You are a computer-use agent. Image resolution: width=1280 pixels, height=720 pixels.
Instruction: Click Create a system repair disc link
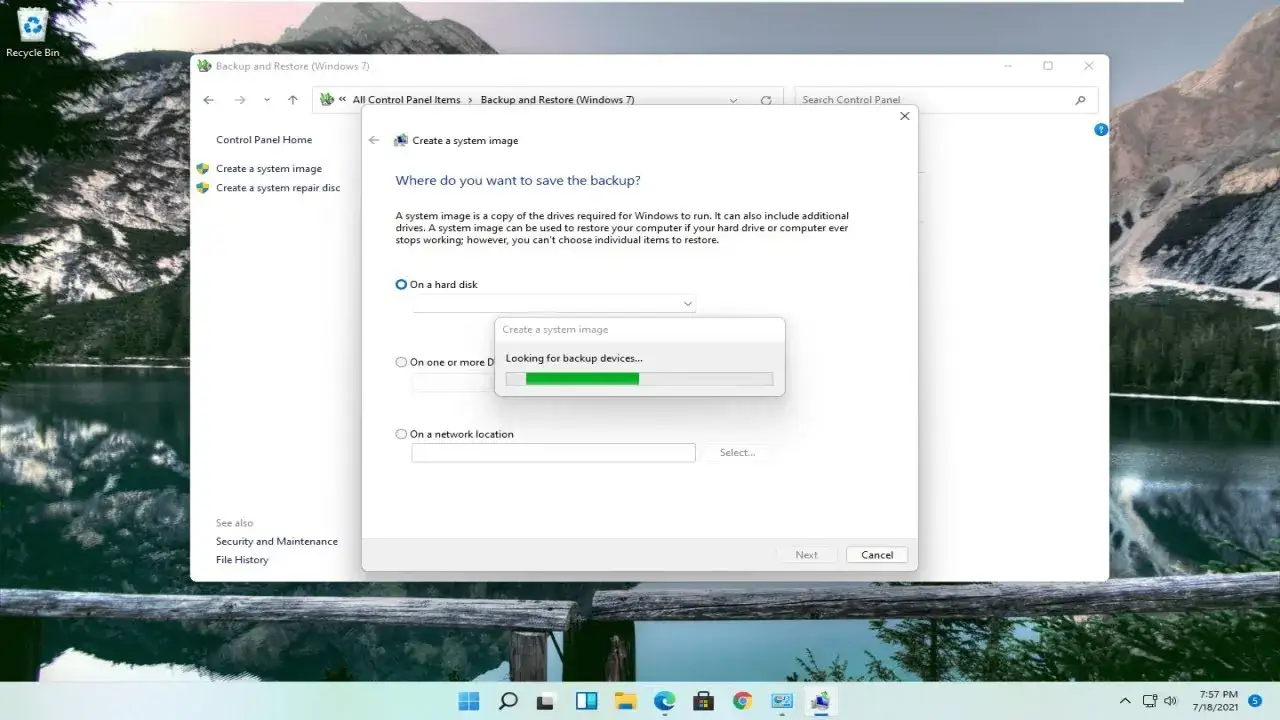pos(278,188)
